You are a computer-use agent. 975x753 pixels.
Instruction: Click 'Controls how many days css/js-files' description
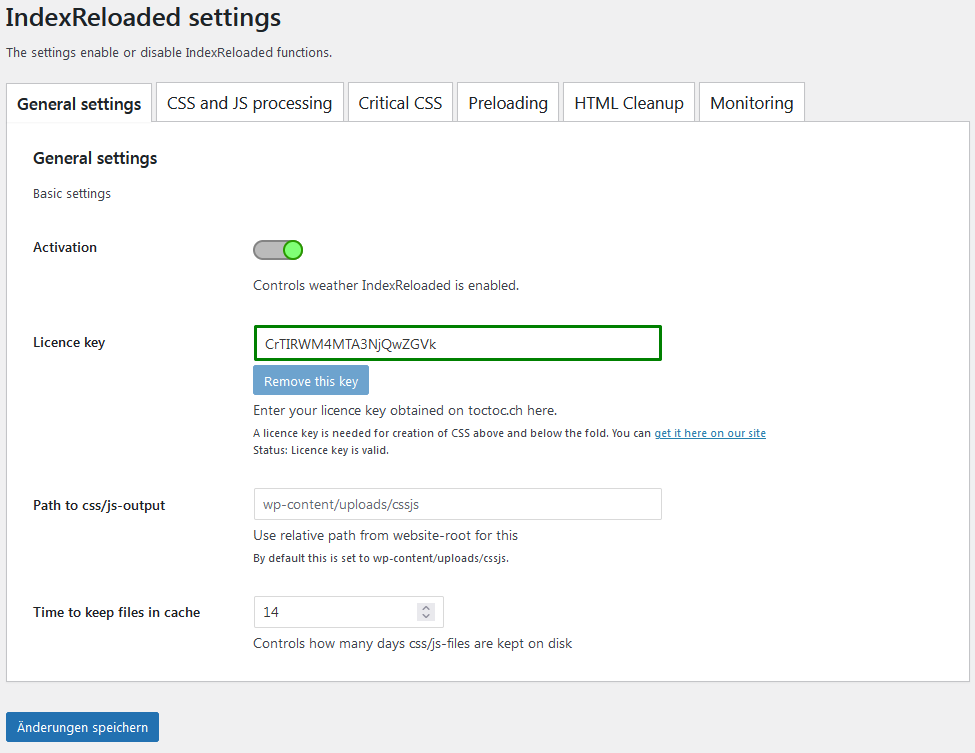coord(412,644)
